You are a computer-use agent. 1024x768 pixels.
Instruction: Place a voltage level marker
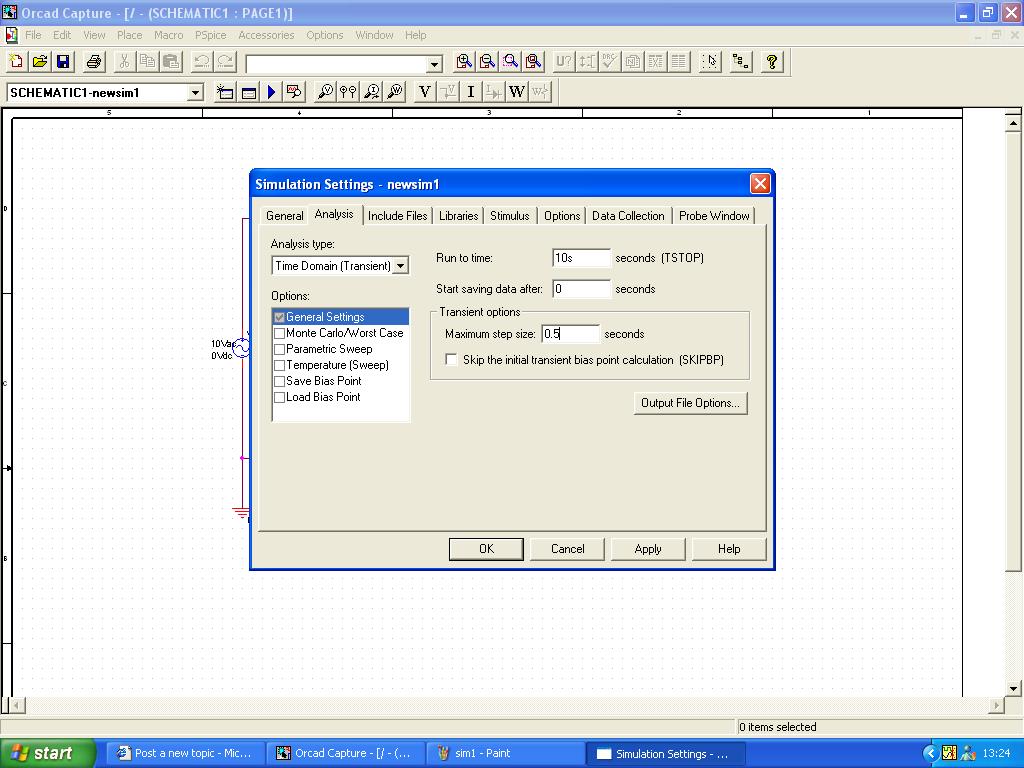[325, 92]
